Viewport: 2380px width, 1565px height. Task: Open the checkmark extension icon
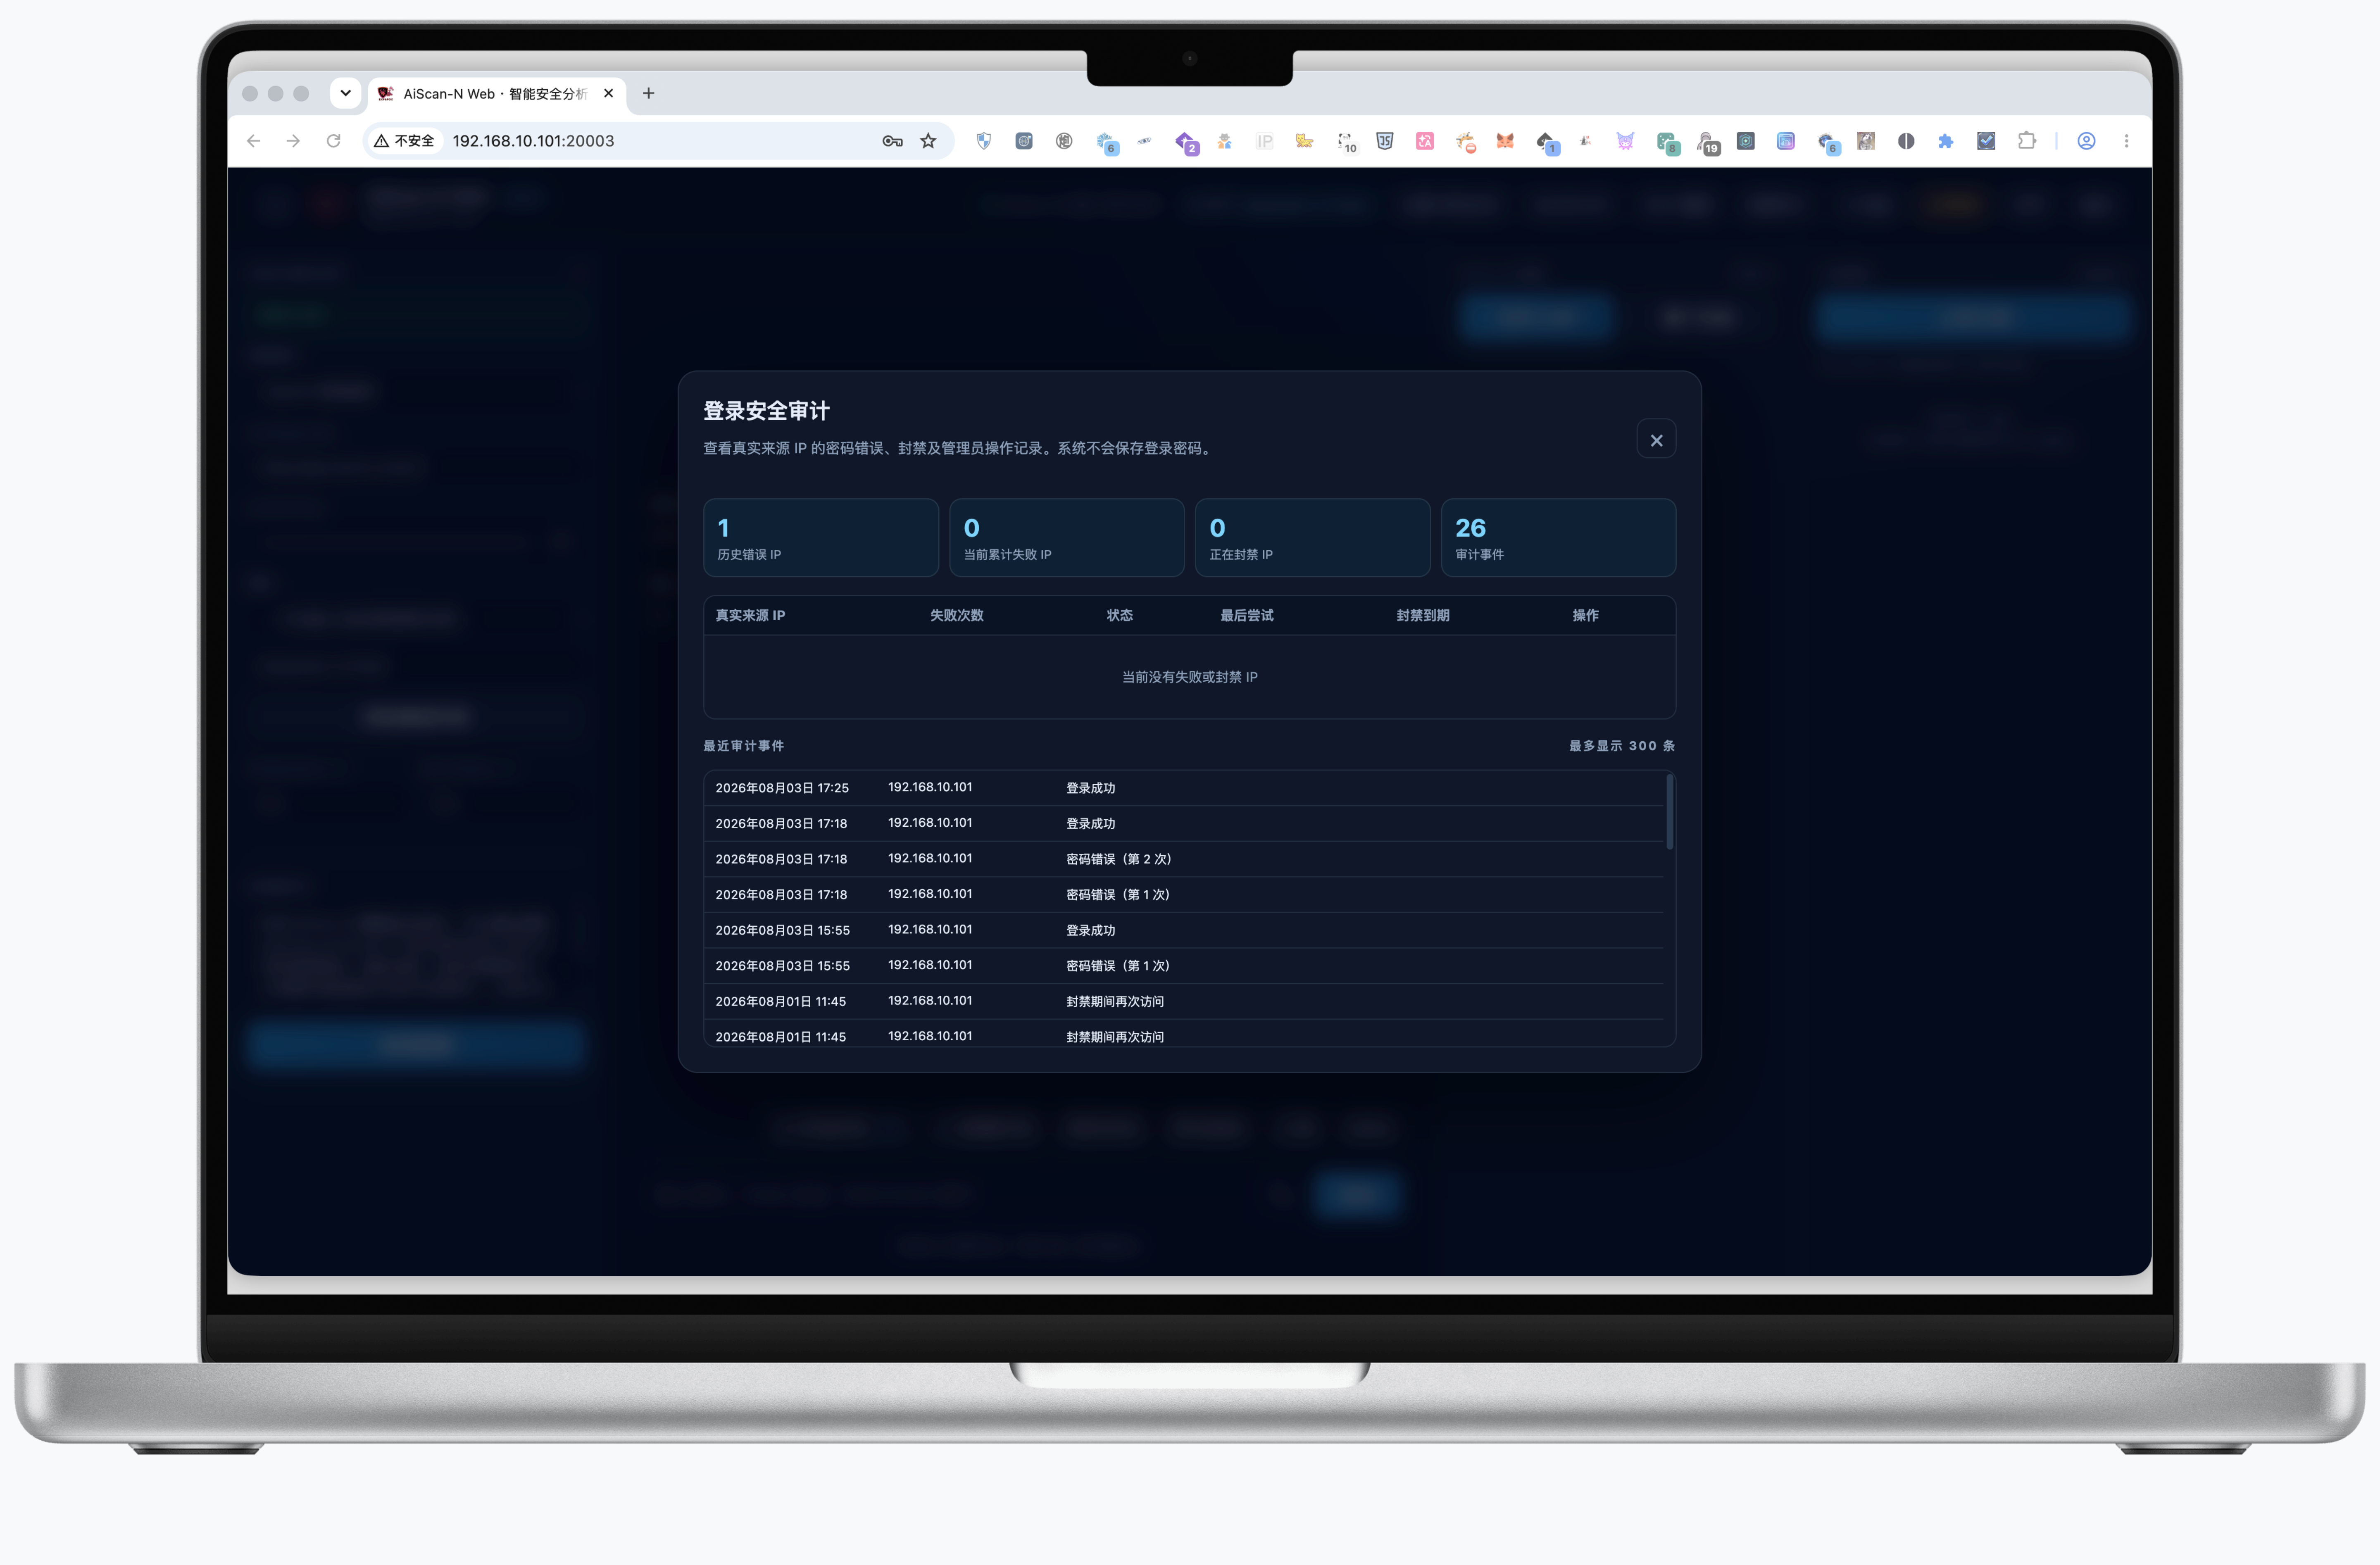[1986, 141]
